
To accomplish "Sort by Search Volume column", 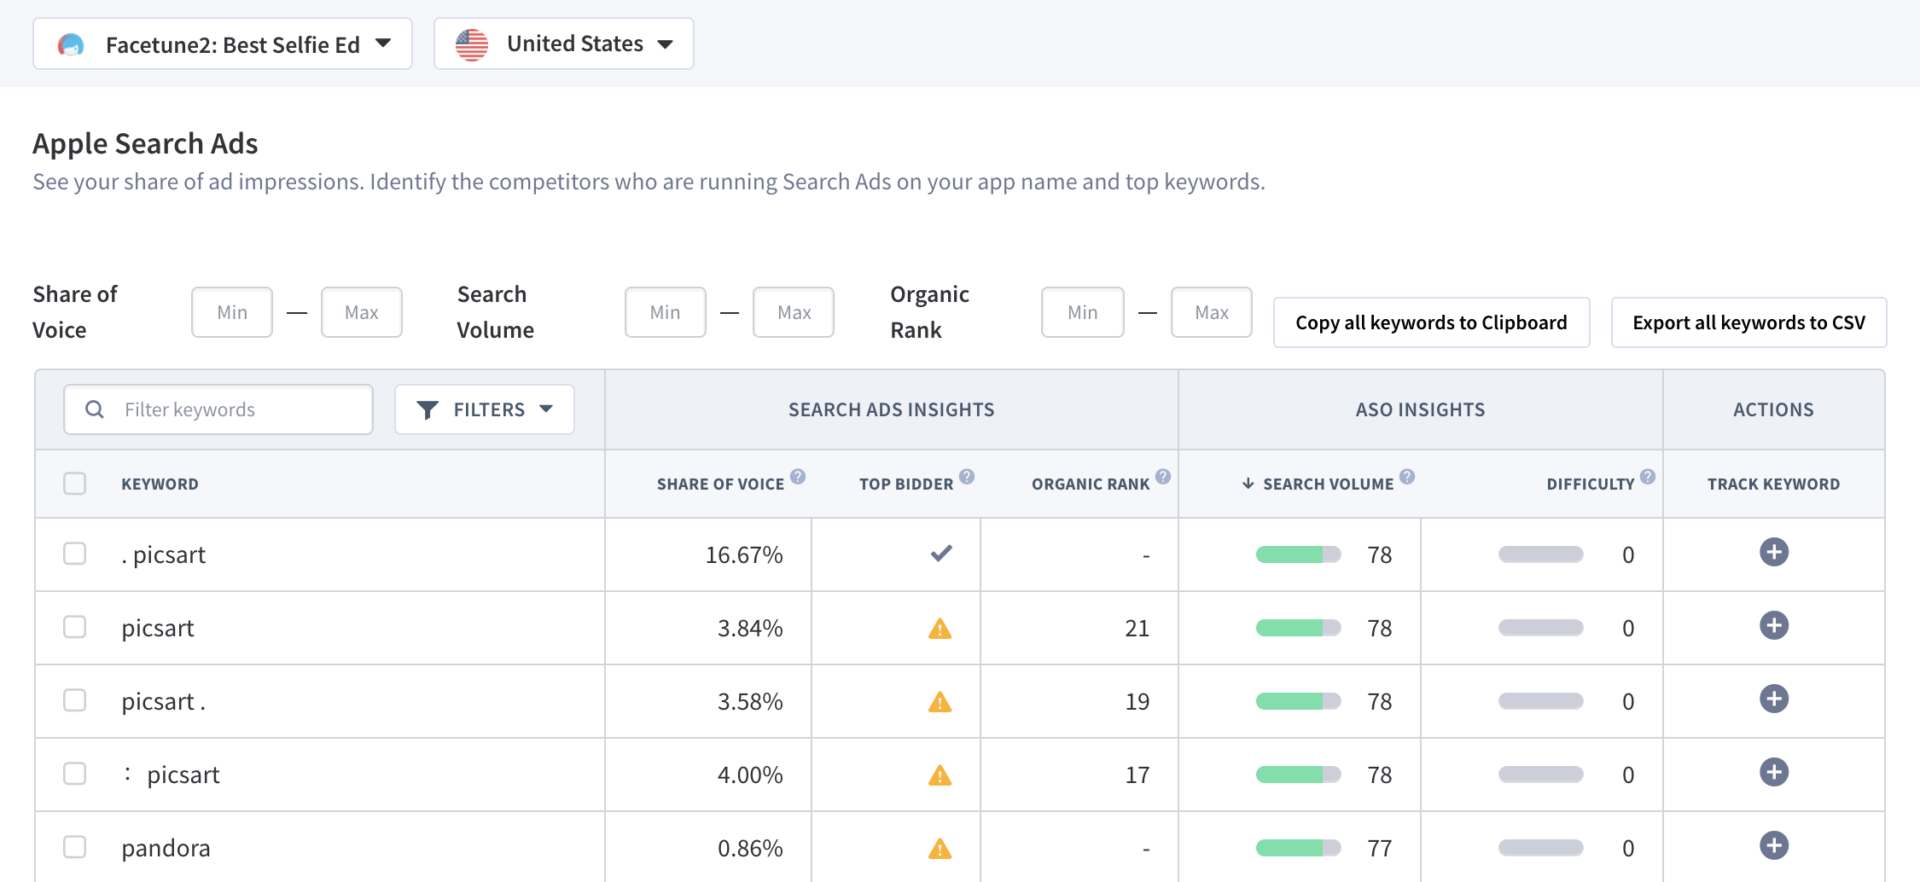I will coord(1328,484).
